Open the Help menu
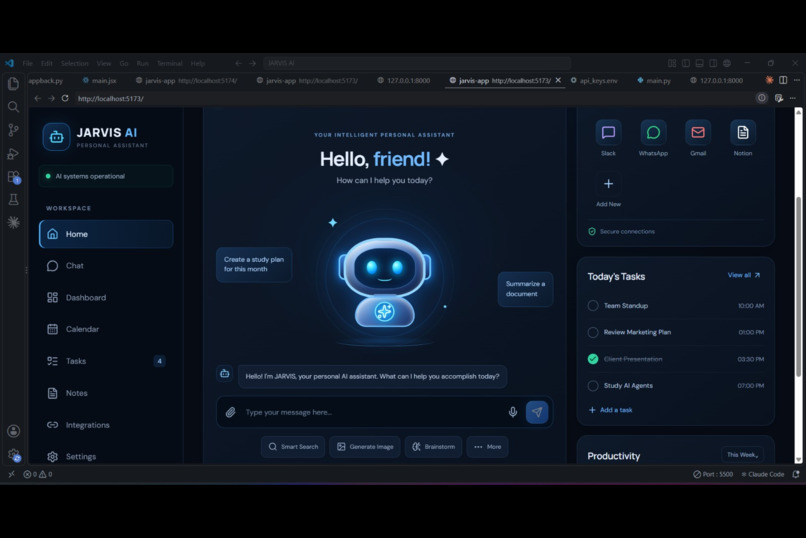This screenshot has height=538, width=806. [197, 63]
